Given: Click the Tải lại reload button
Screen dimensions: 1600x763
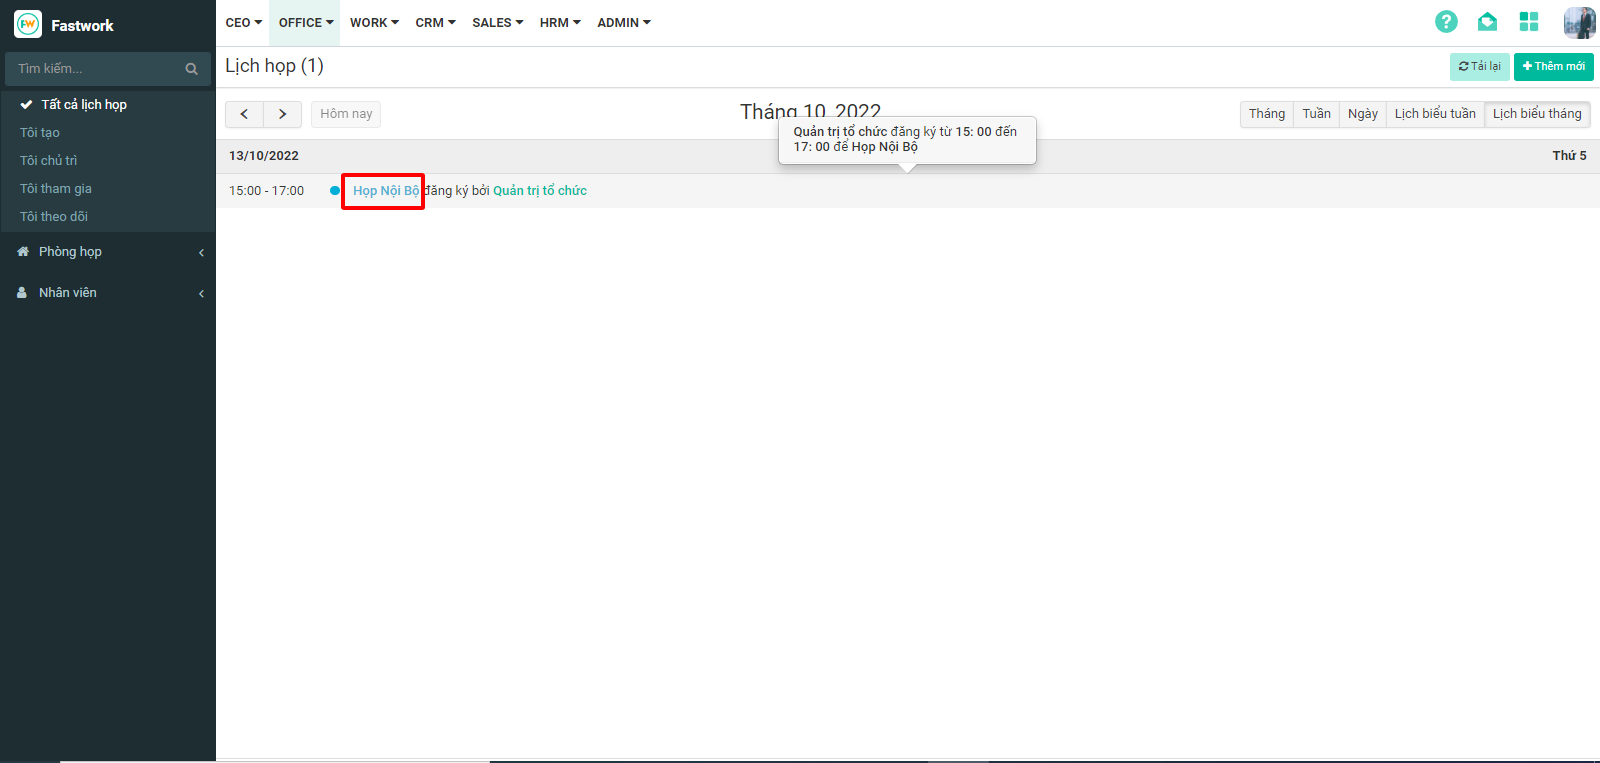Looking at the screenshot, I should (x=1479, y=67).
